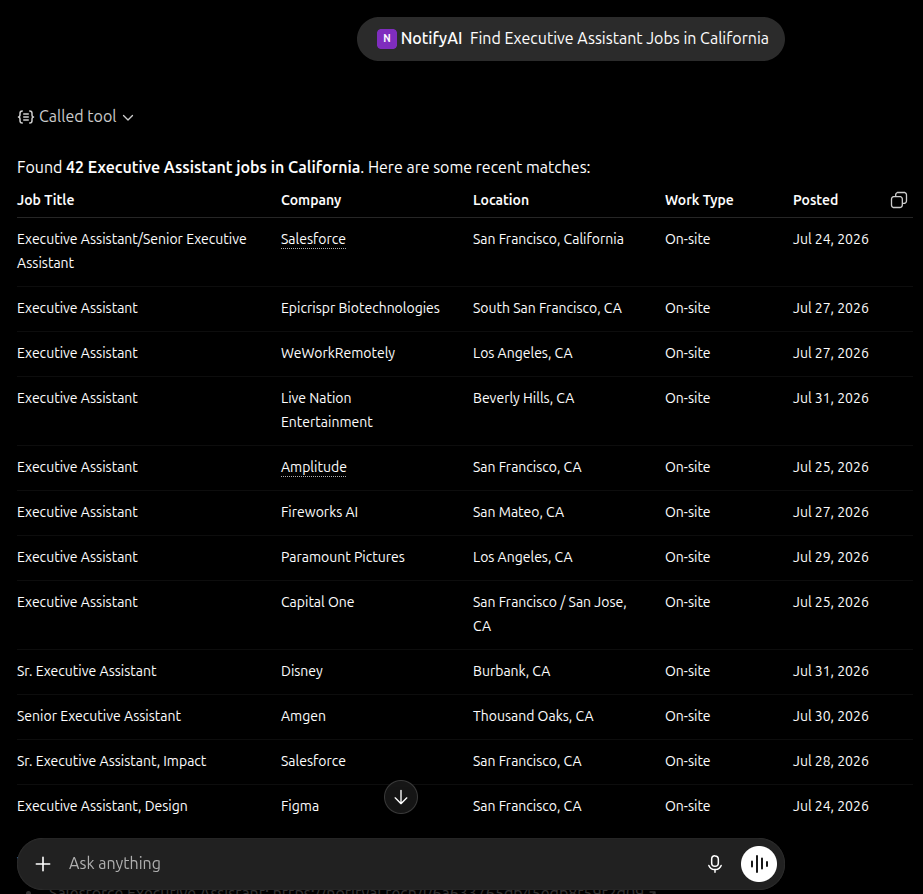Click Executive Assistant title in the Fireworks AI row

[x=77, y=512]
